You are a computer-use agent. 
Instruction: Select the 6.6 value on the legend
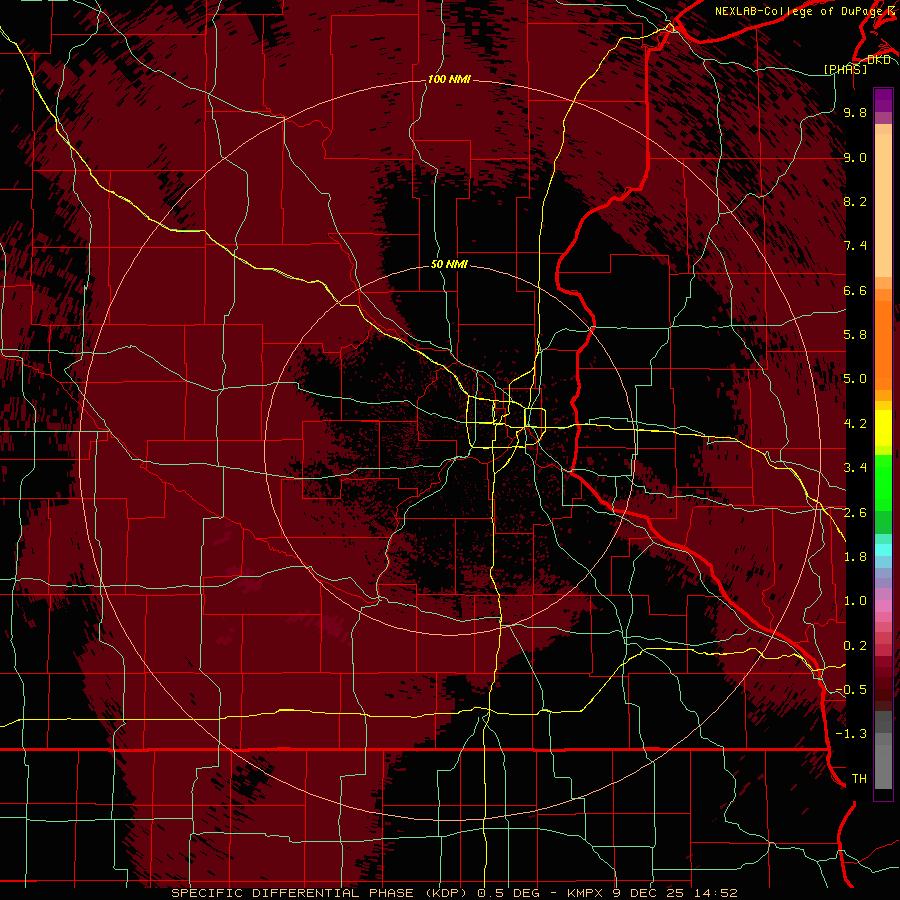tap(855, 290)
